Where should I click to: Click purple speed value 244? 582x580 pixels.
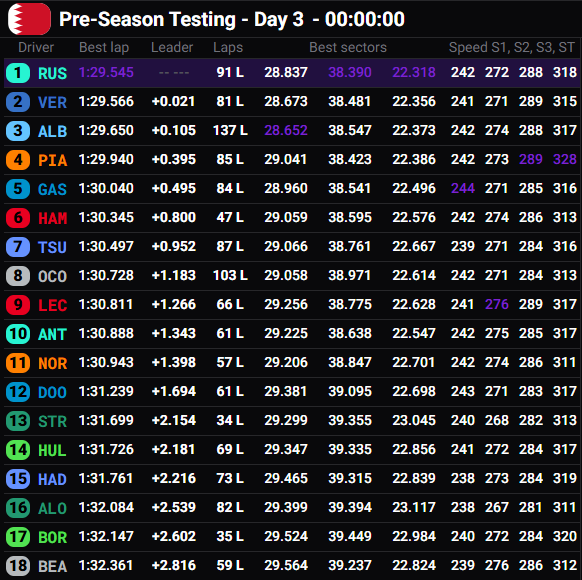click(463, 188)
